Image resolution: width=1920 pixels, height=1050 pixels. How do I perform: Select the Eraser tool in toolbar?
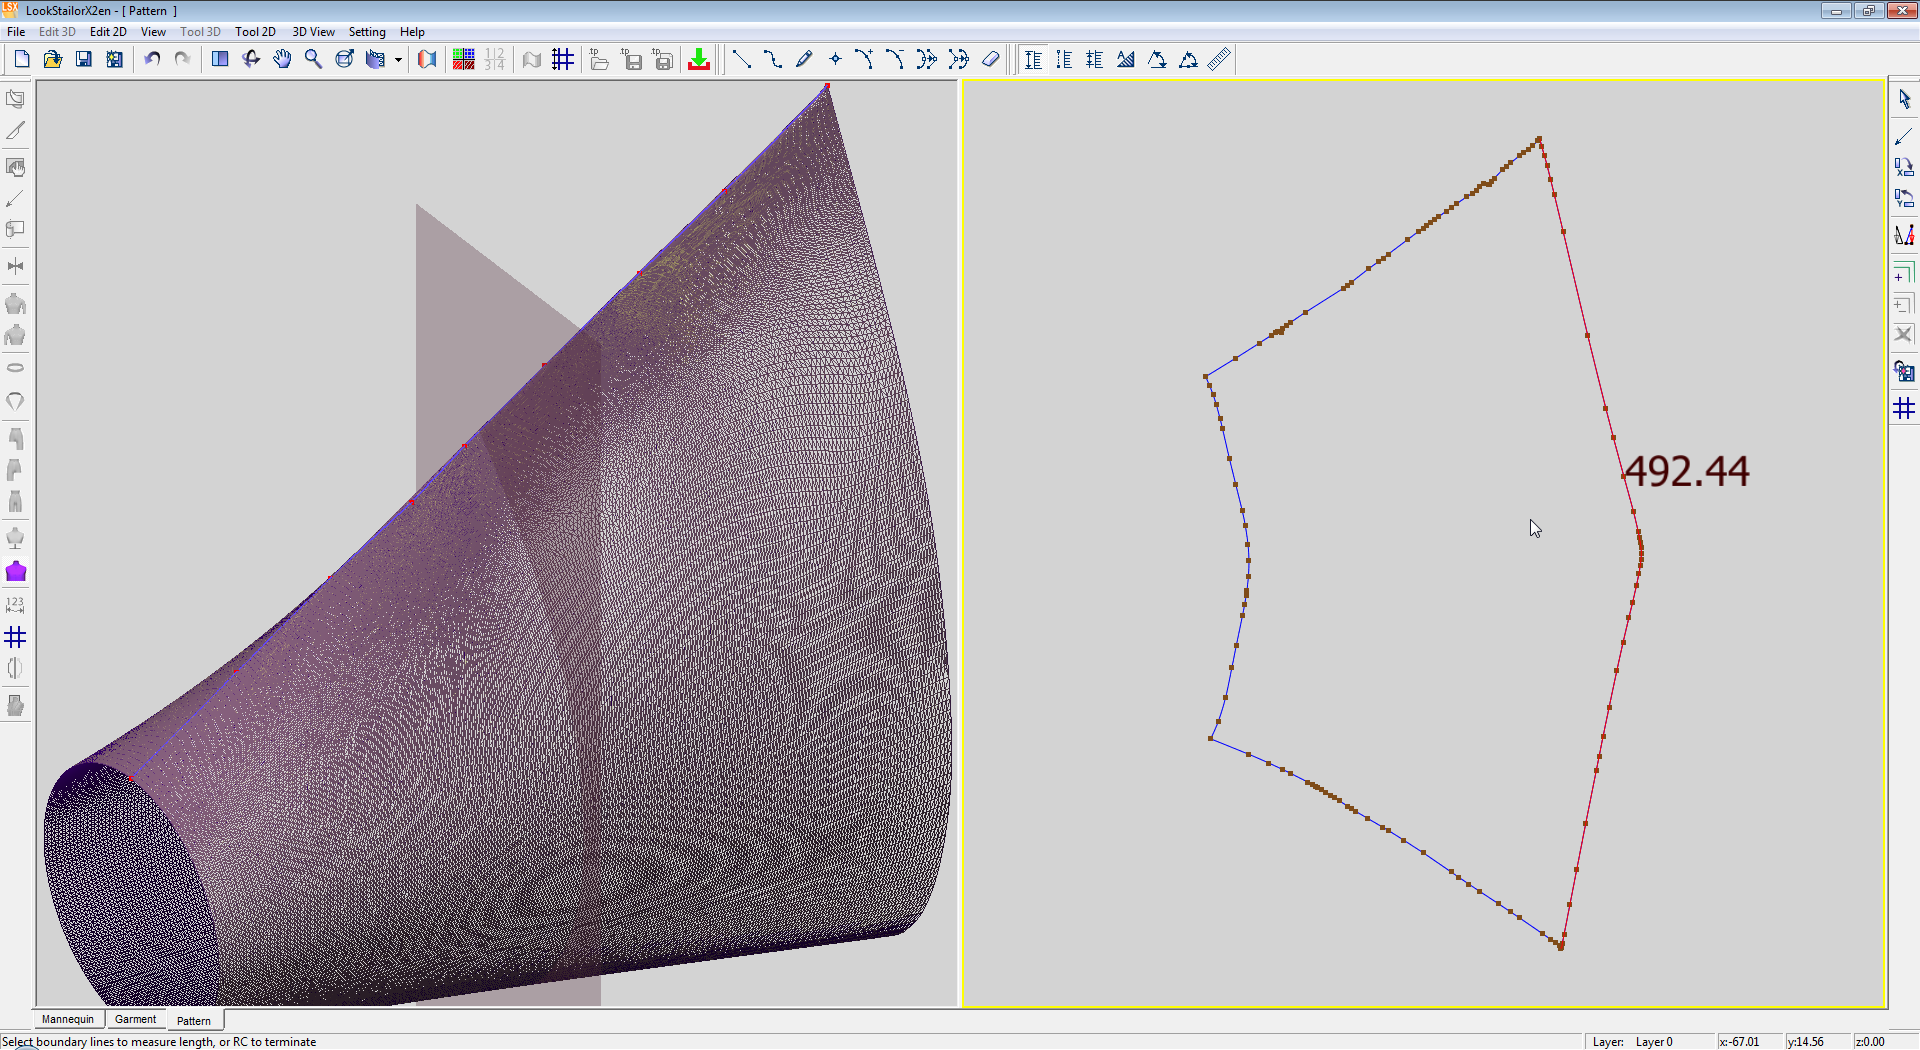[x=990, y=60]
